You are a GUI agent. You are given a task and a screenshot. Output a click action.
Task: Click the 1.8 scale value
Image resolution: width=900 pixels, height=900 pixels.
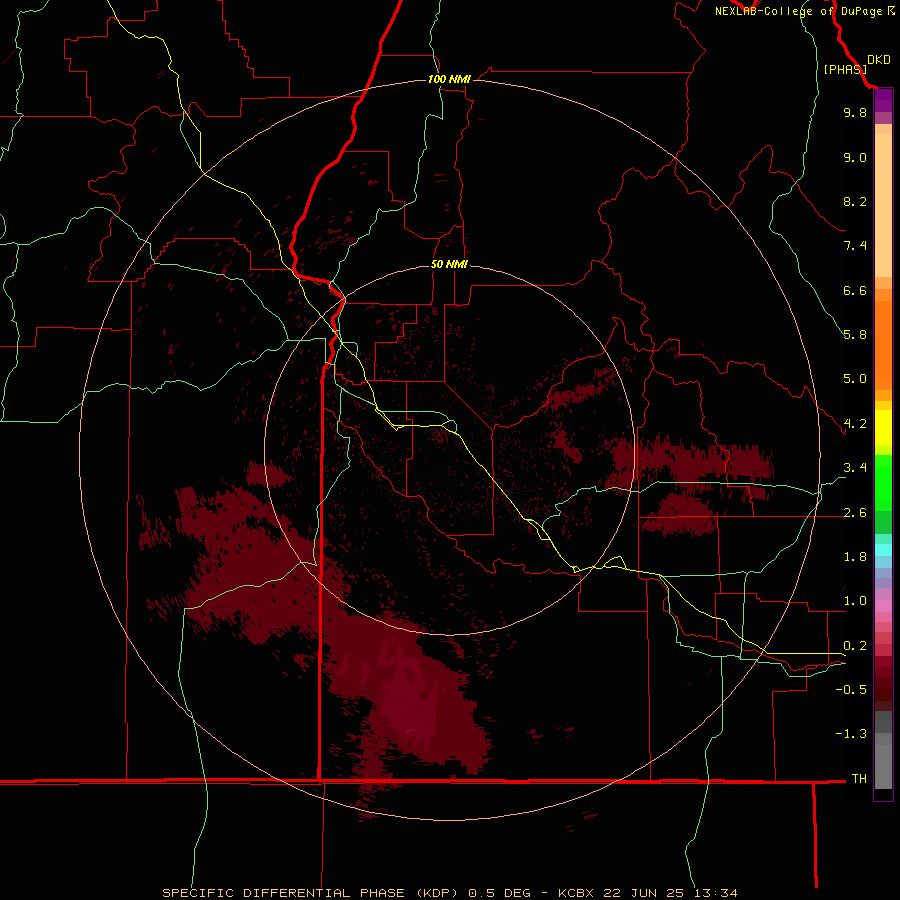pos(855,557)
